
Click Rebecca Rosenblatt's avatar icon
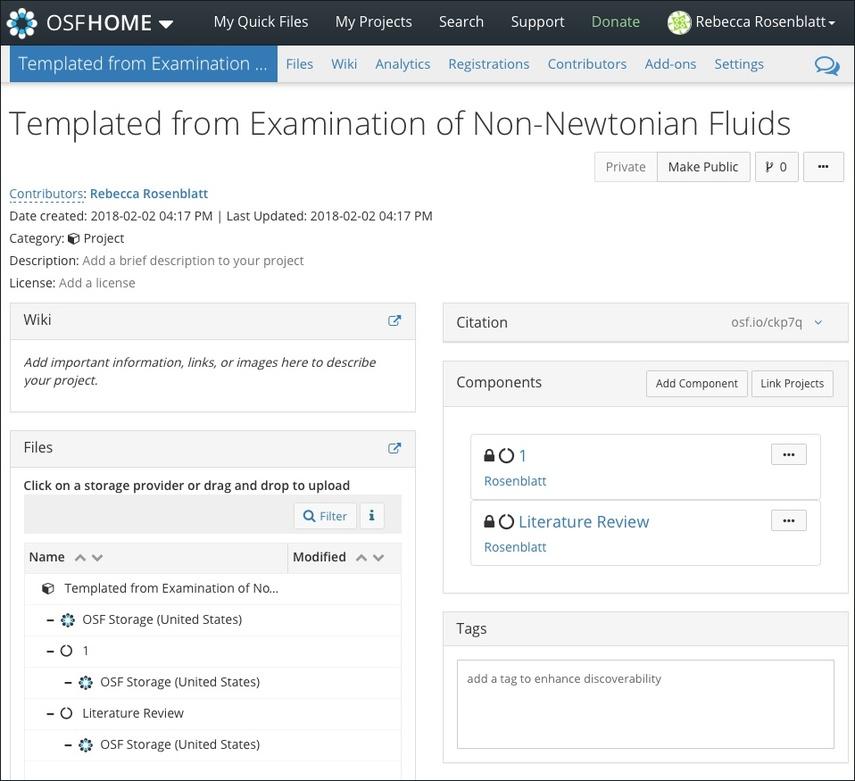pyautogui.click(x=679, y=23)
